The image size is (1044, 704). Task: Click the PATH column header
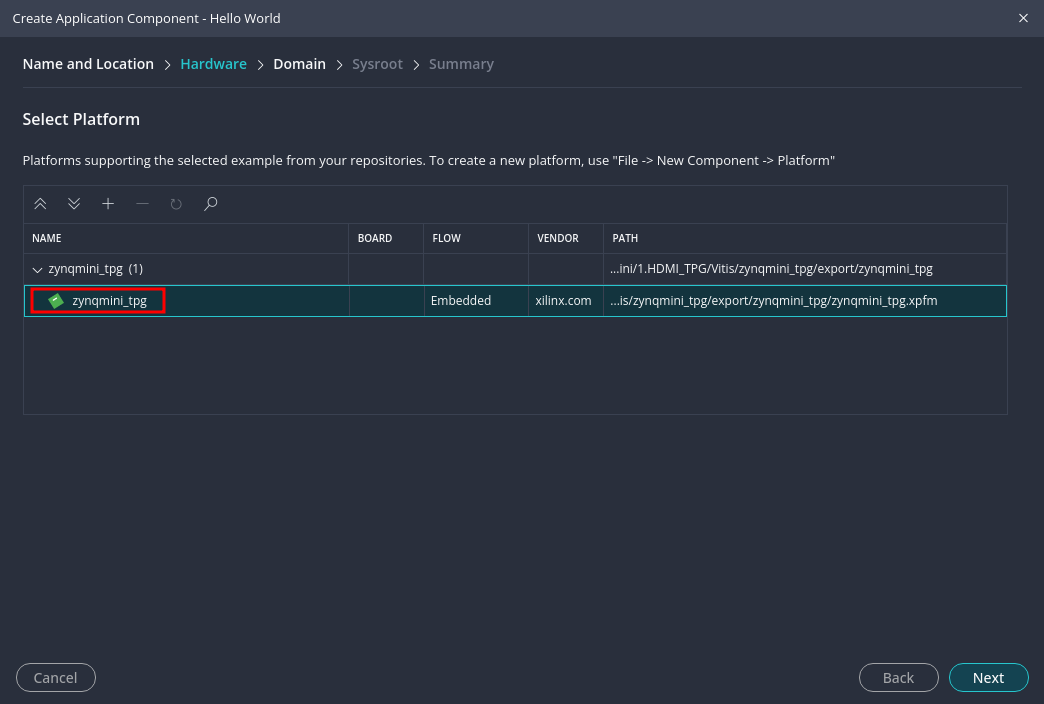pyautogui.click(x=625, y=238)
